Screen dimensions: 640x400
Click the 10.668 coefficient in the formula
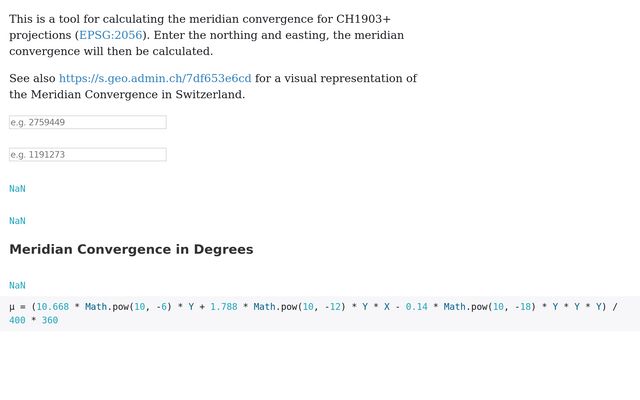[53, 307]
